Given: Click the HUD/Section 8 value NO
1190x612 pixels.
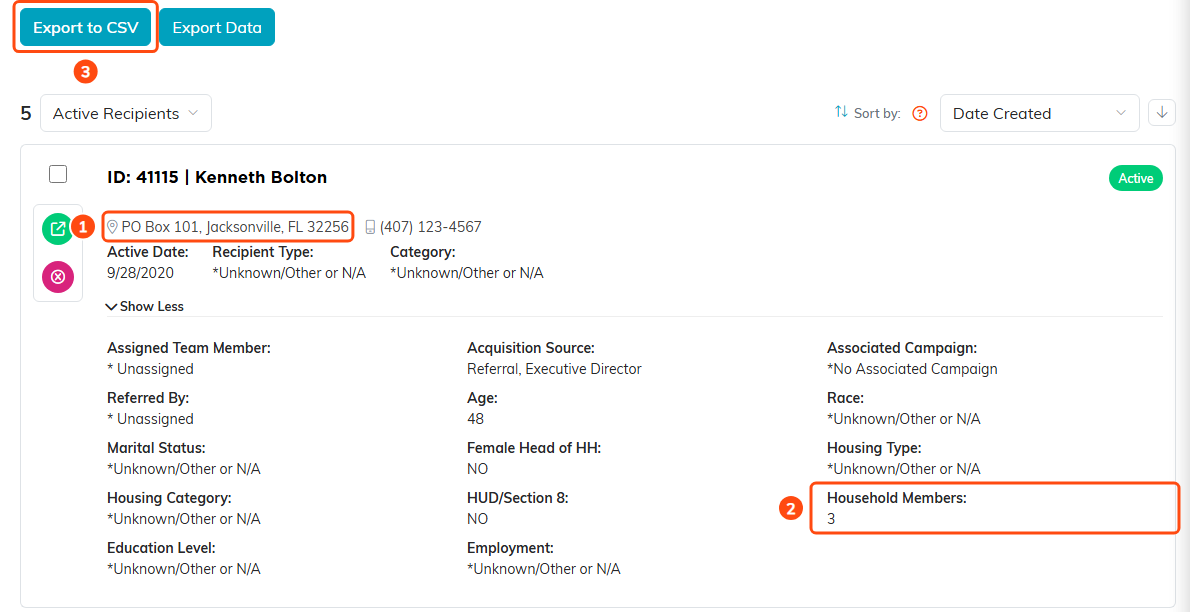Looking at the screenshot, I should click(477, 519).
